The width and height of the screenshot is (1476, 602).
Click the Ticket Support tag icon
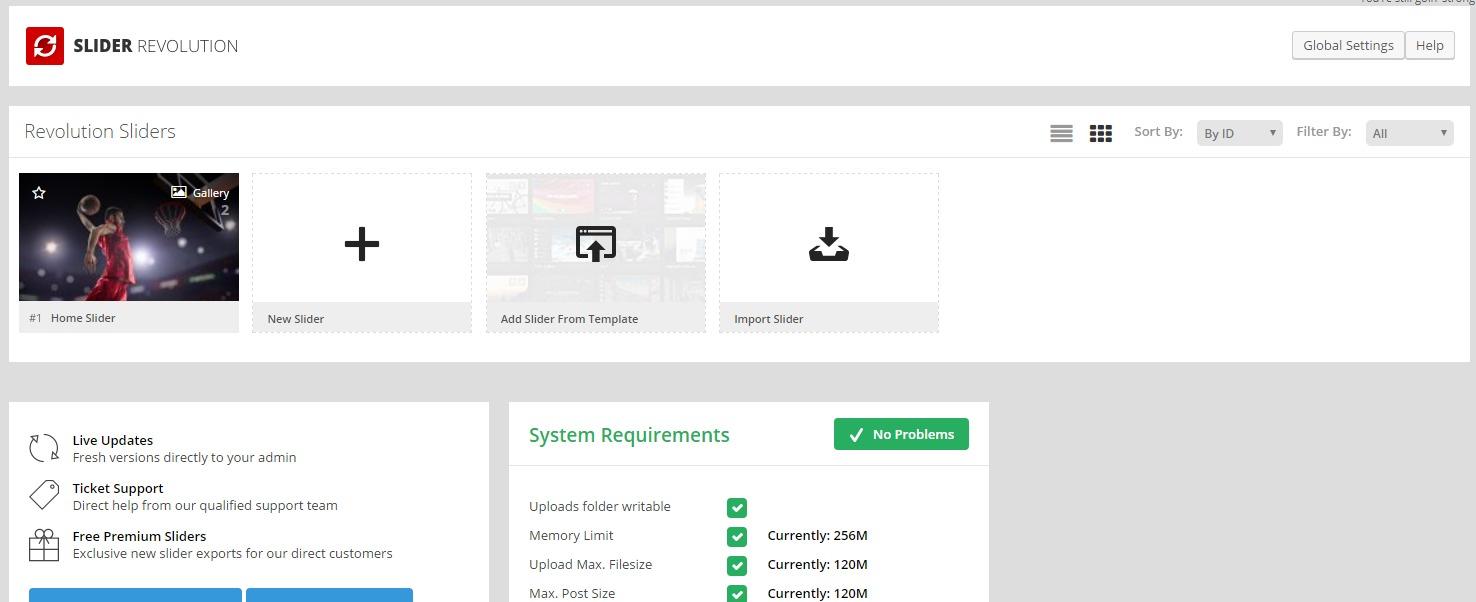pyautogui.click(x=44, y=496)
